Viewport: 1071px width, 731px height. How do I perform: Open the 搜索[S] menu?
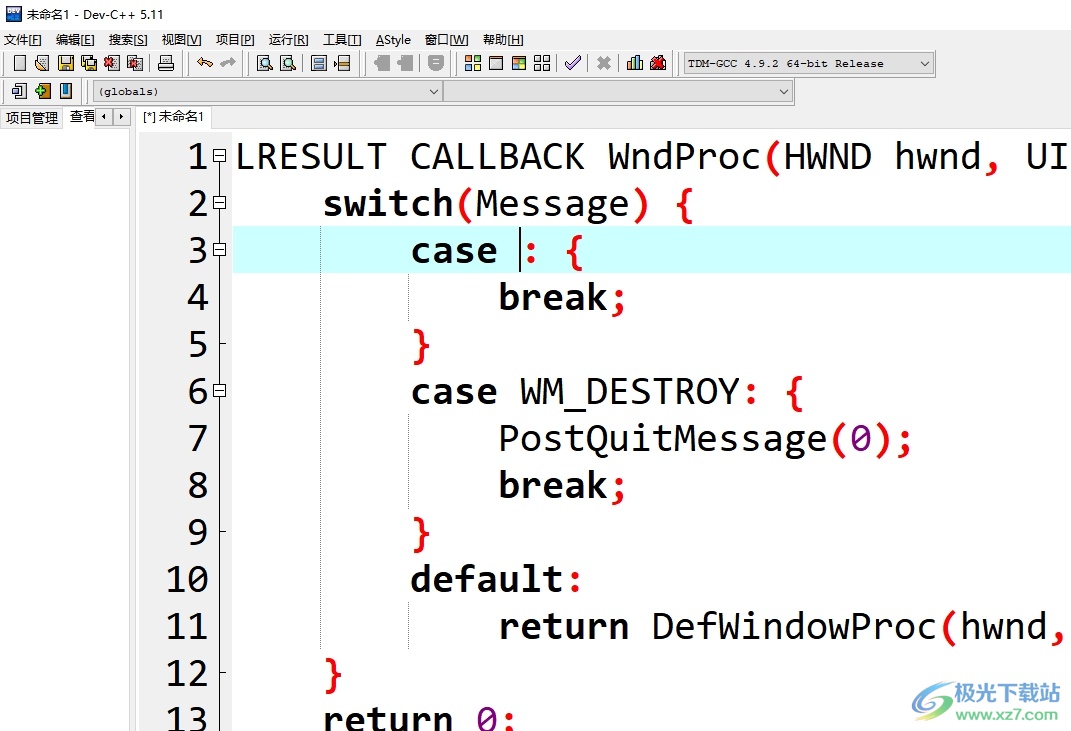tap(128, 40)
